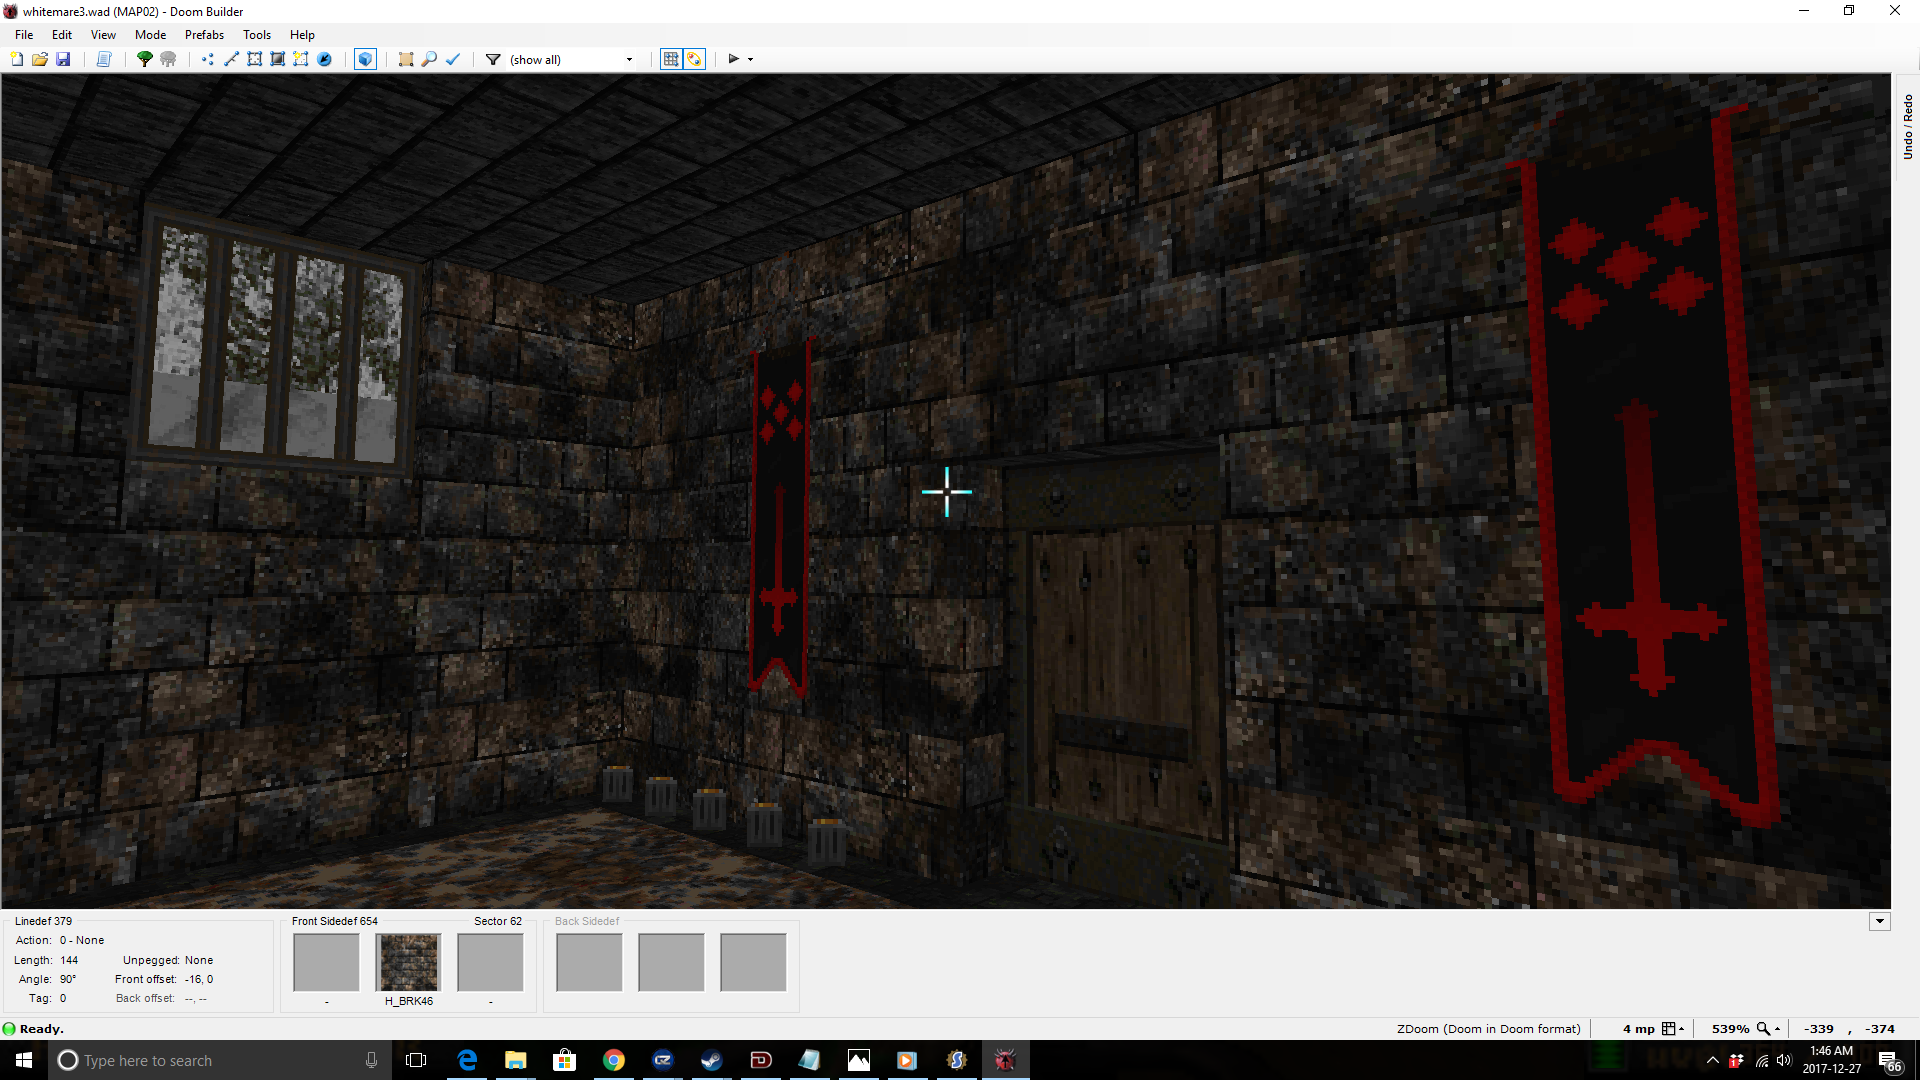Image resolution: width=1920 pixels, height=1080 pixels.
Task: Launch Microsoft Edge from the taskbar
Action: pyautogui.click(x=467, y=1060)
